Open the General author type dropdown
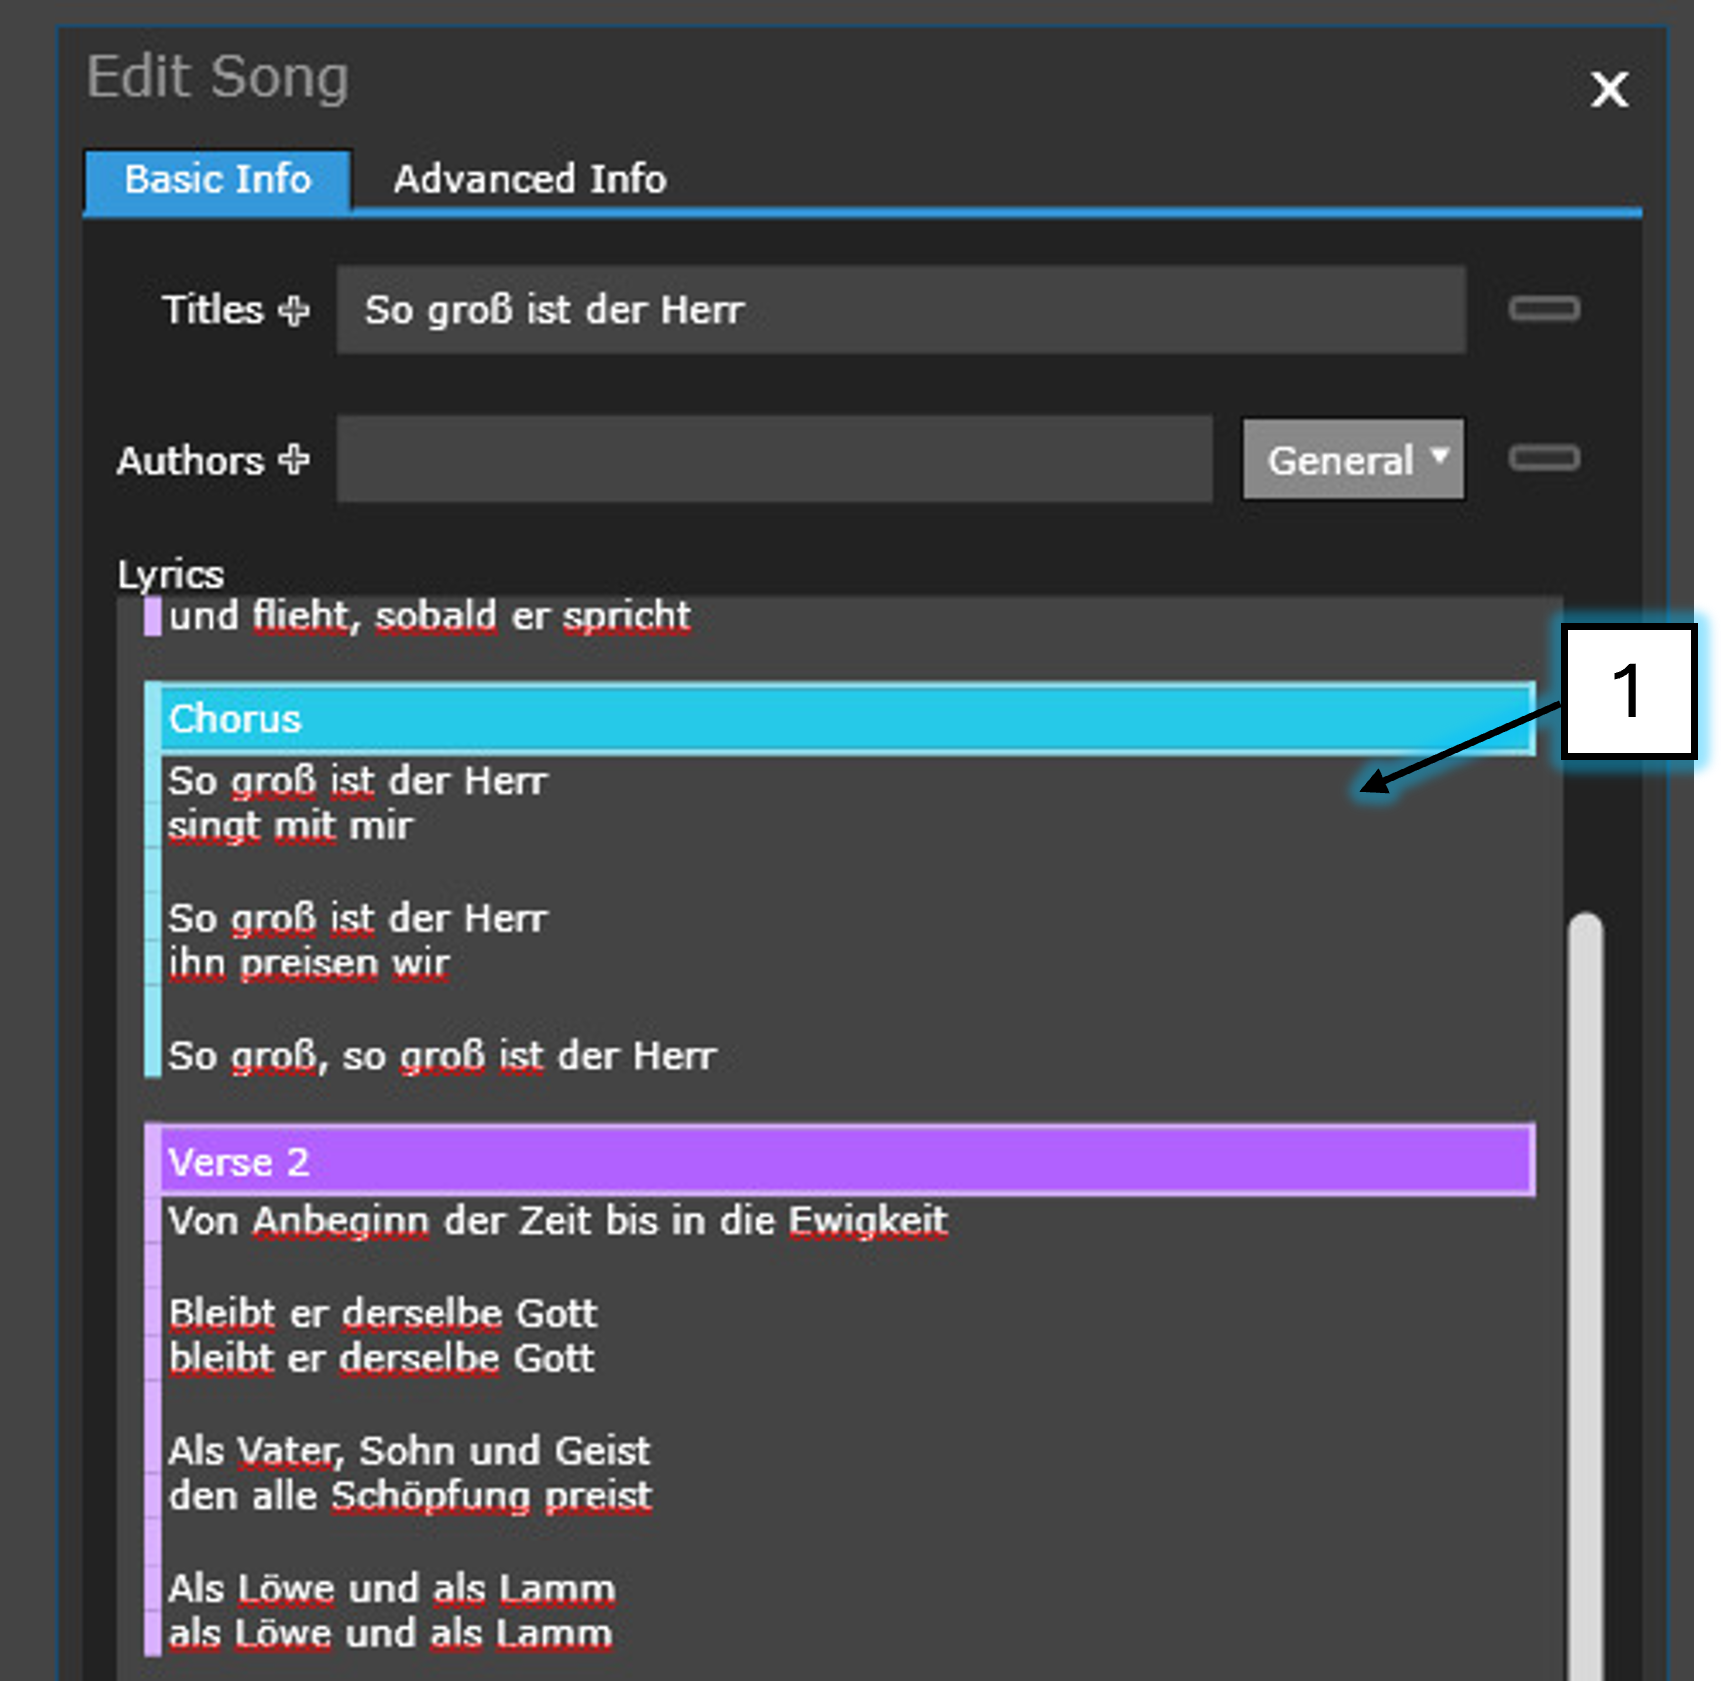The height and width of the screenshot is (1681, 1721). [1353, 460]
